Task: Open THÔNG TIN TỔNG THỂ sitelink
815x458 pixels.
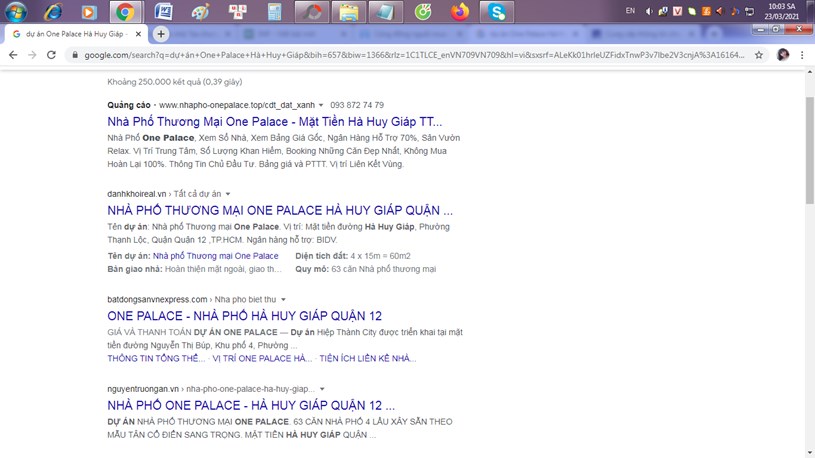Action: click(x=156, y=358)
